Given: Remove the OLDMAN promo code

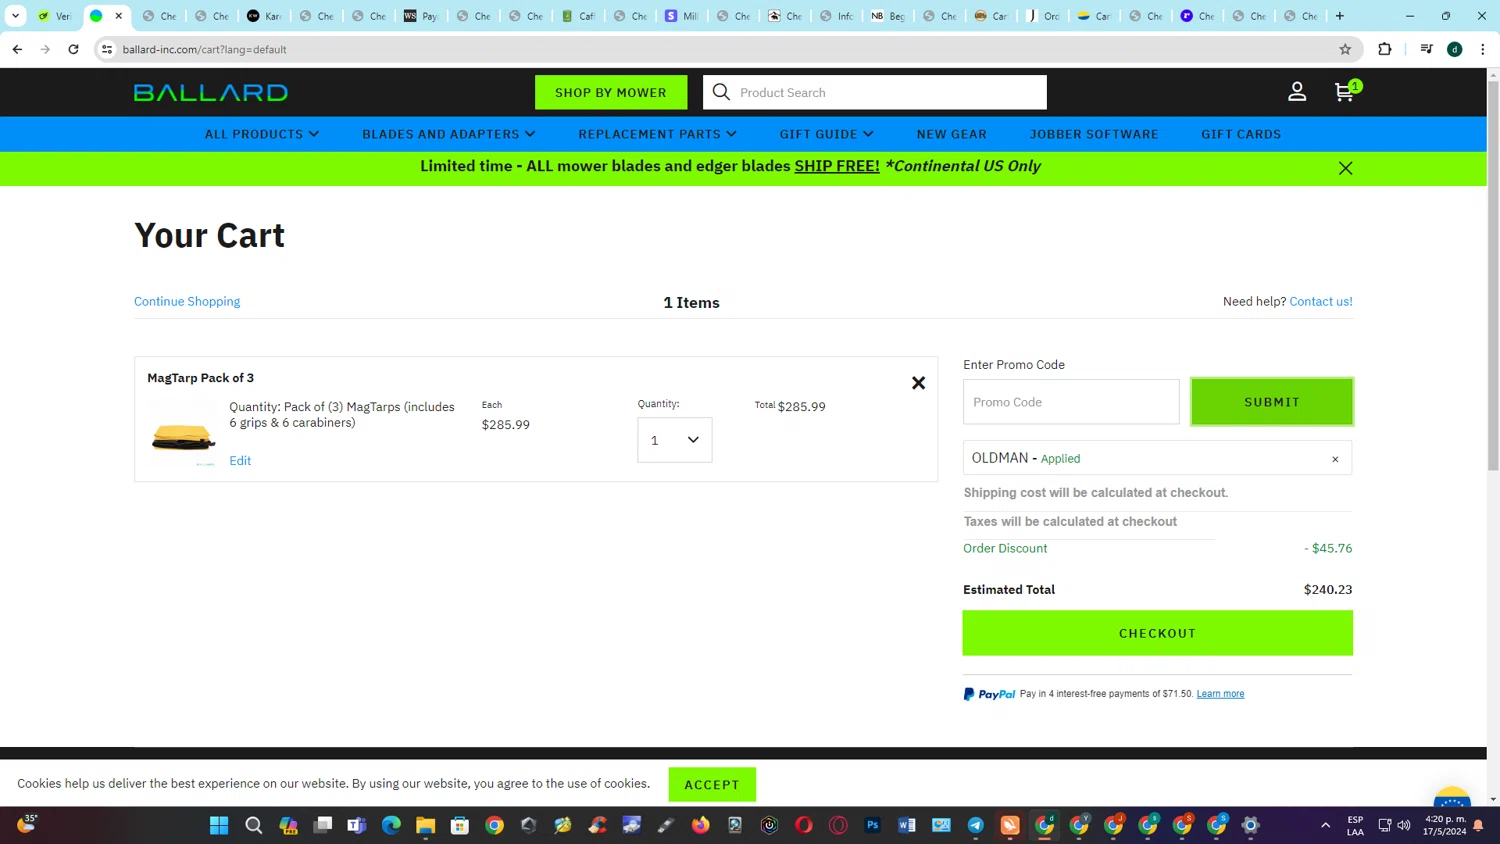Looking at the screenshot, I should click(1335, 459).
